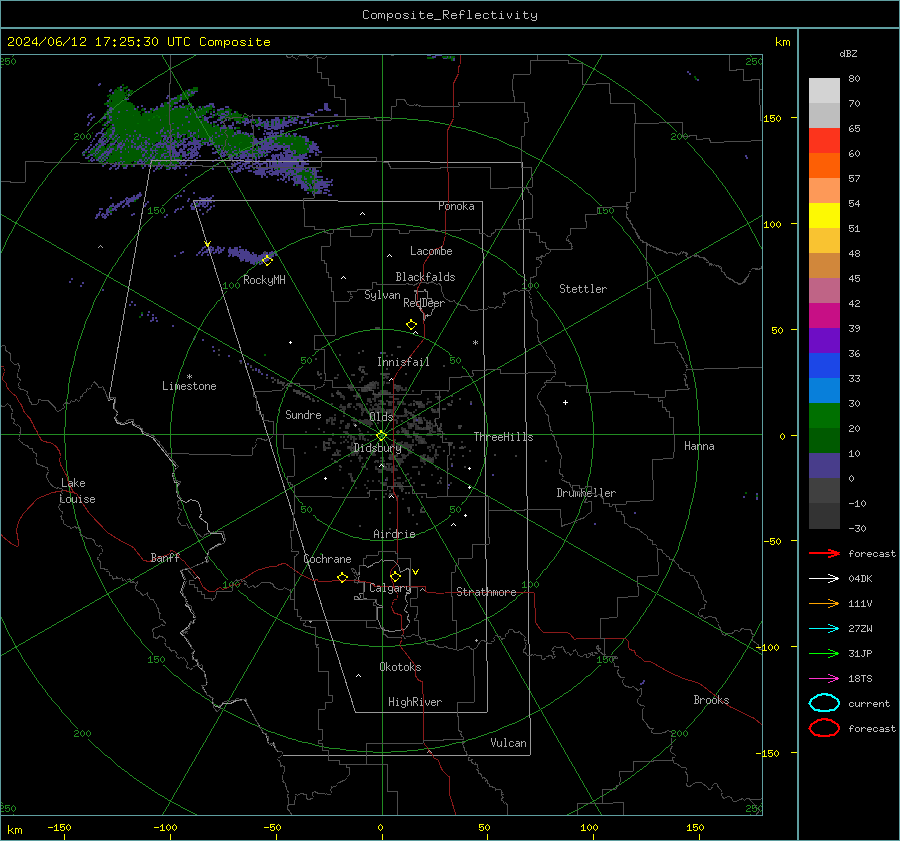Click the red forecast ellipse icon

click(x=824, y=728)
